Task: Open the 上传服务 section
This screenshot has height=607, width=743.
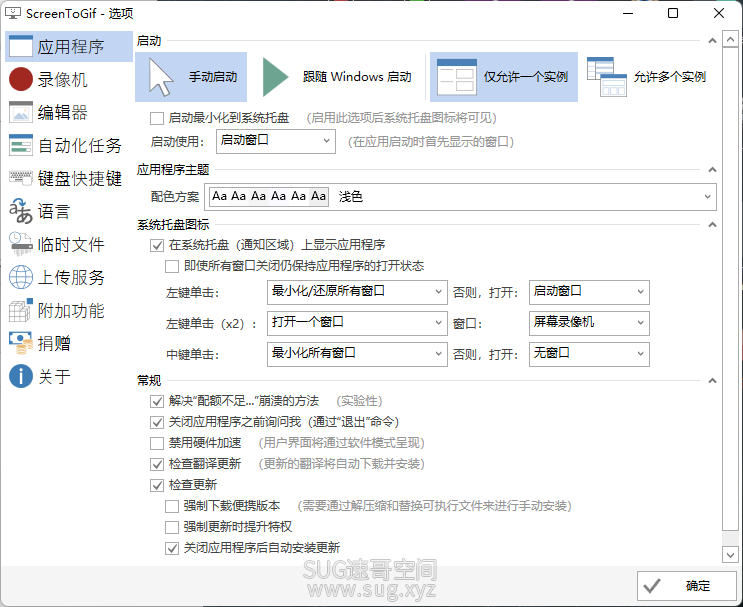Action: coord(69,277)
